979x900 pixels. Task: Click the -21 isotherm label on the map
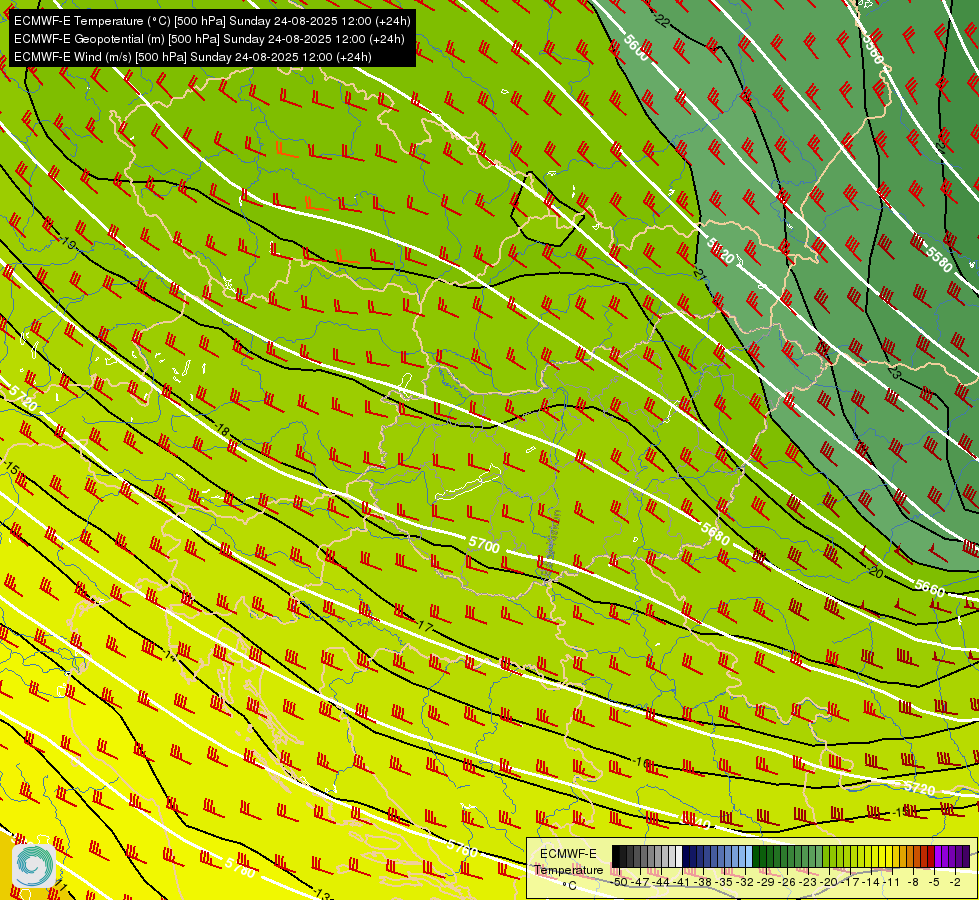[x=699, y=274]
